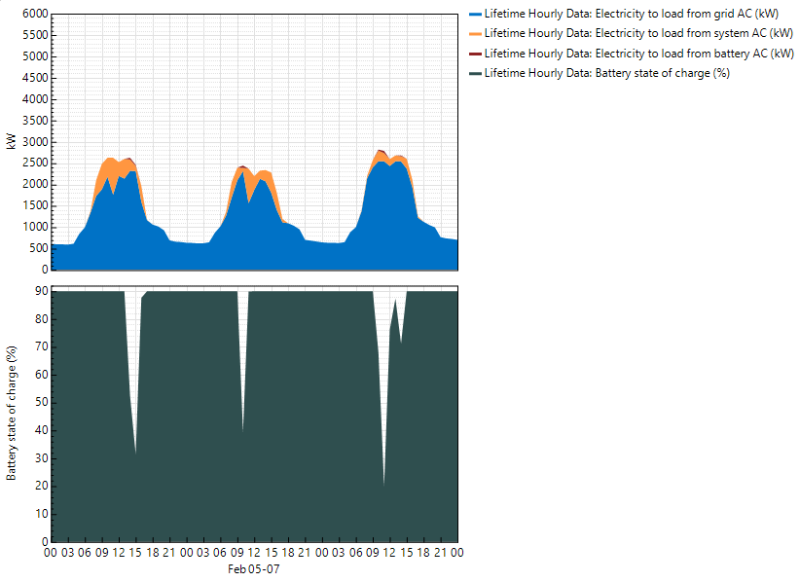The width and height of the screenshot is (800, 583).
Task: Click the highest peak of the third load curve
Action: coord(379,151)
